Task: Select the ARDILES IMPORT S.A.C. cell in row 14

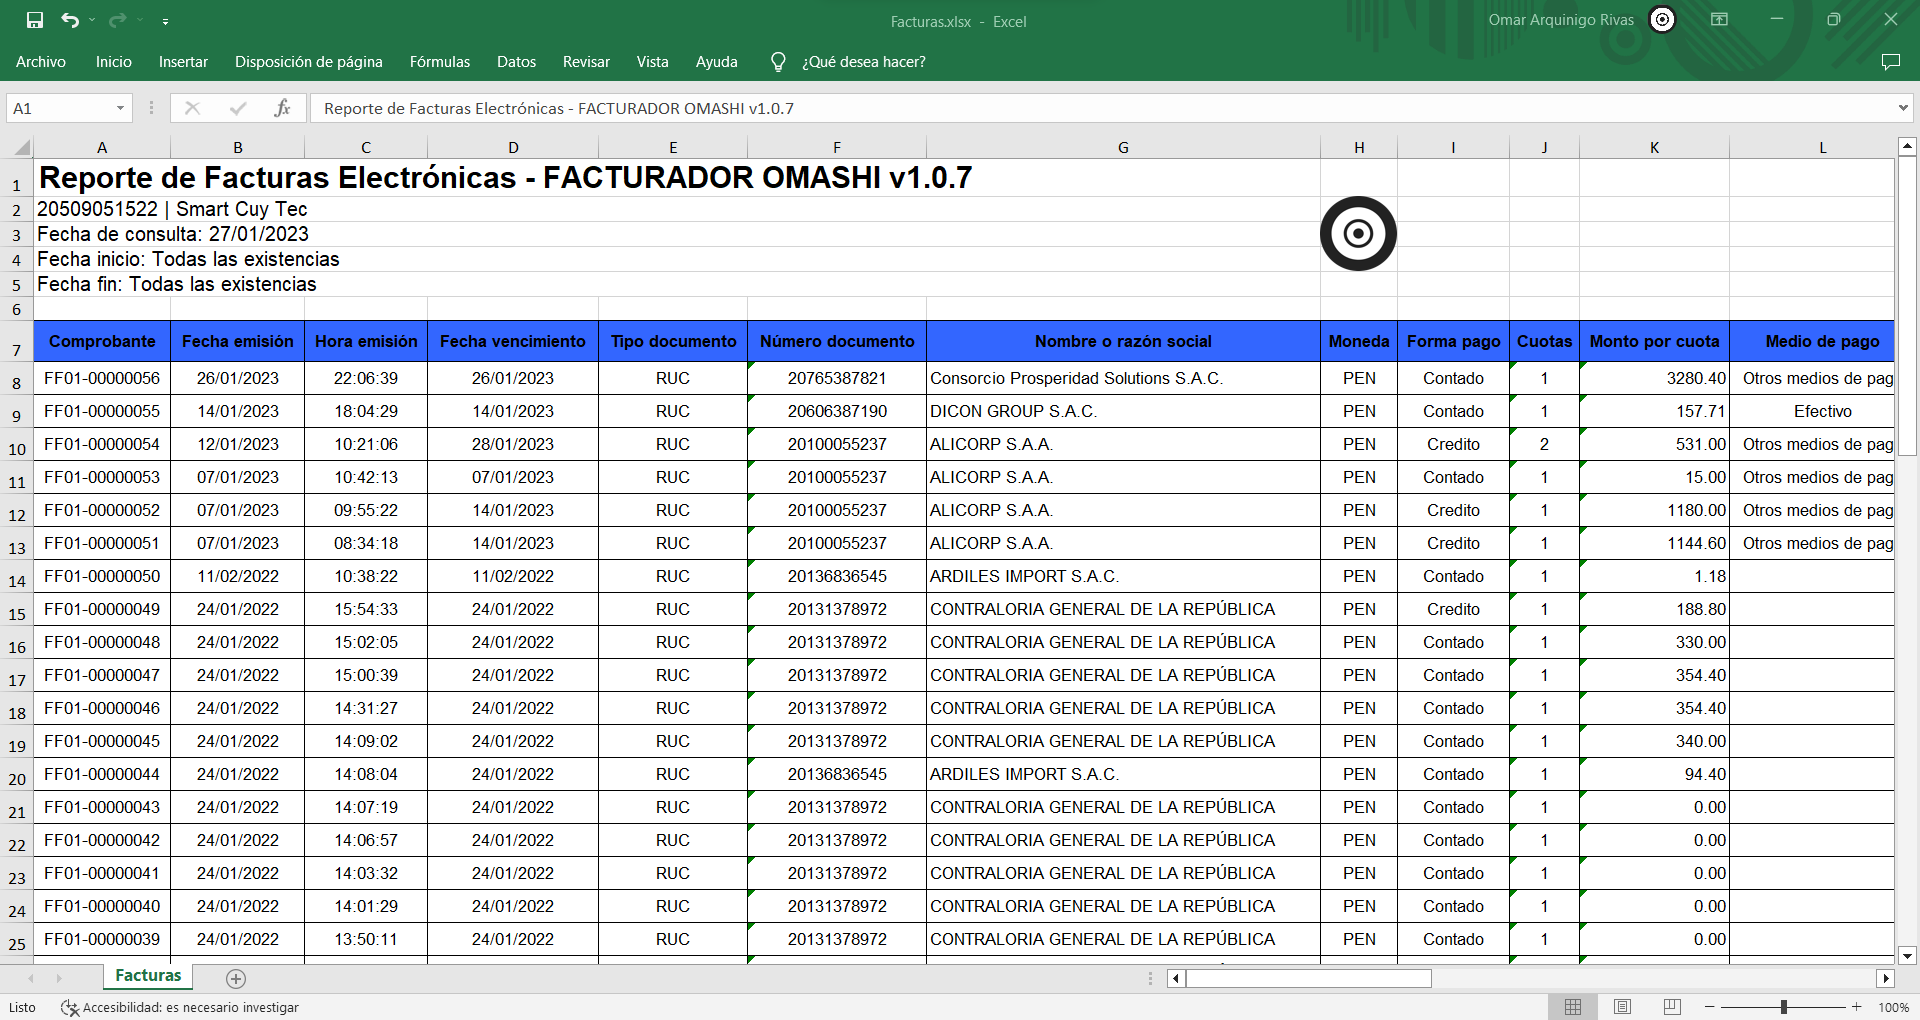Action: pos(1123,576)
